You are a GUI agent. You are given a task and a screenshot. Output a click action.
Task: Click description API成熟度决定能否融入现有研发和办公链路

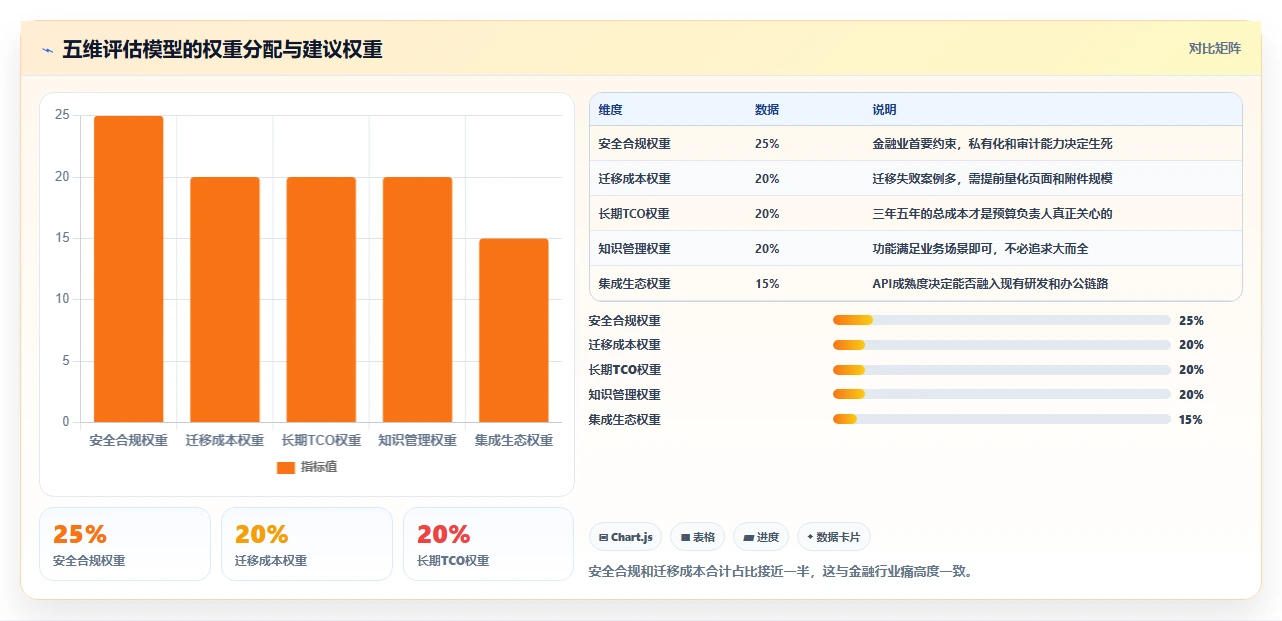pos(990,284)
